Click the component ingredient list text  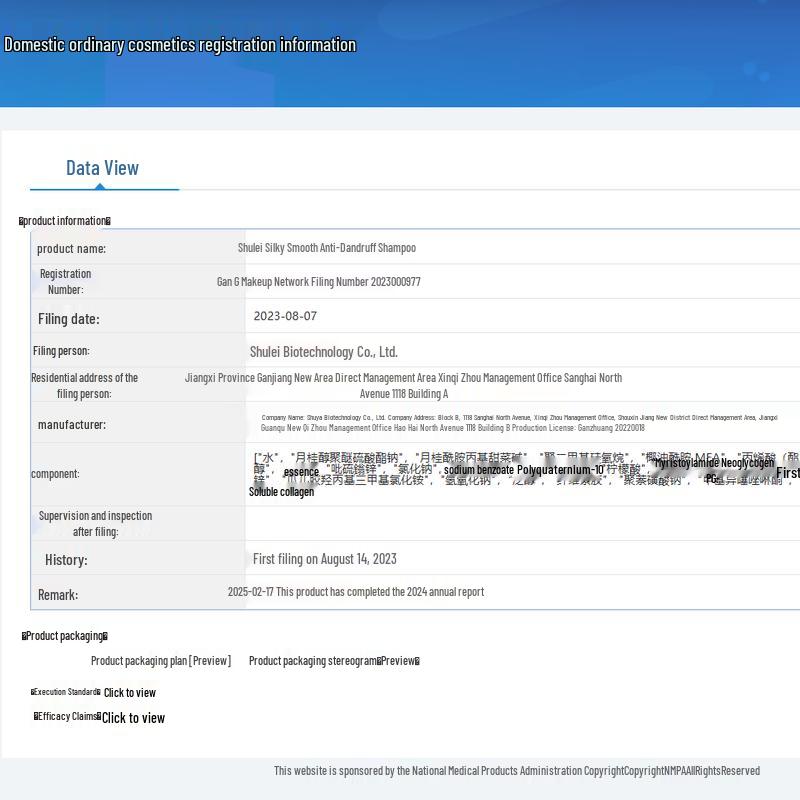(x=520, y=472)
